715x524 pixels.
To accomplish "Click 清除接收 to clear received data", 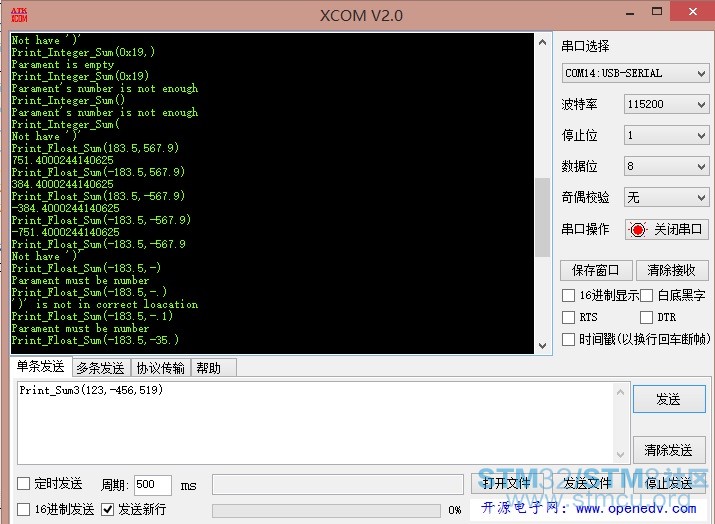I will (671, 270).
